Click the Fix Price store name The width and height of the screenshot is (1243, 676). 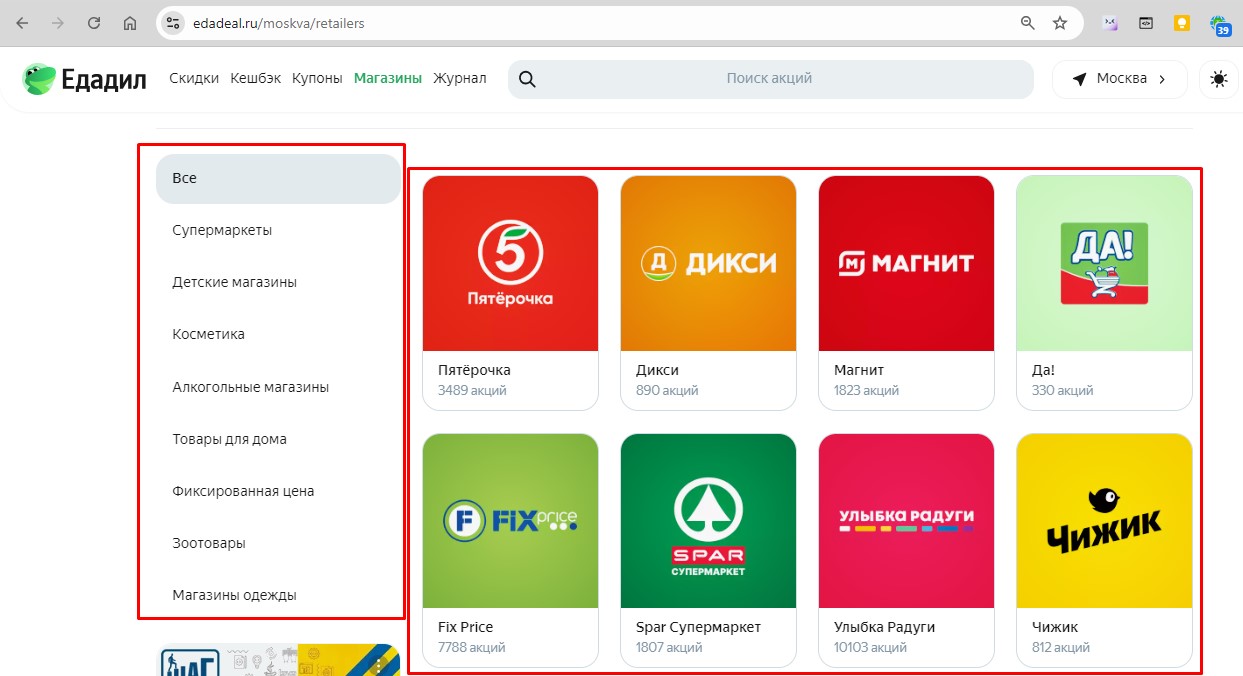465,627
